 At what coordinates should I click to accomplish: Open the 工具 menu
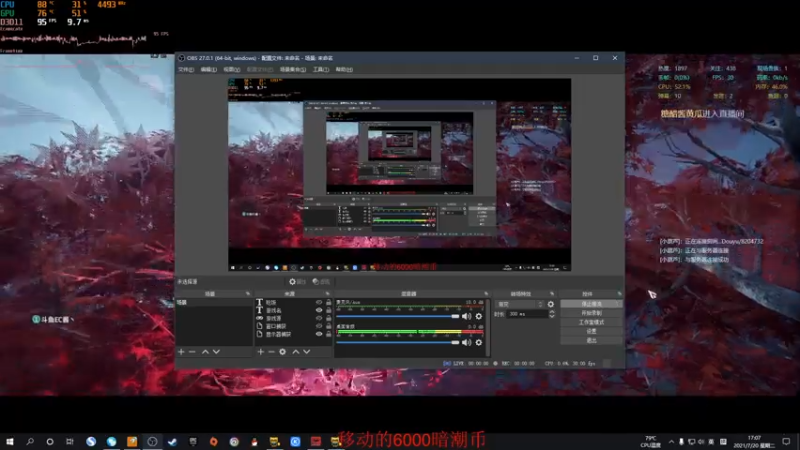321,69
